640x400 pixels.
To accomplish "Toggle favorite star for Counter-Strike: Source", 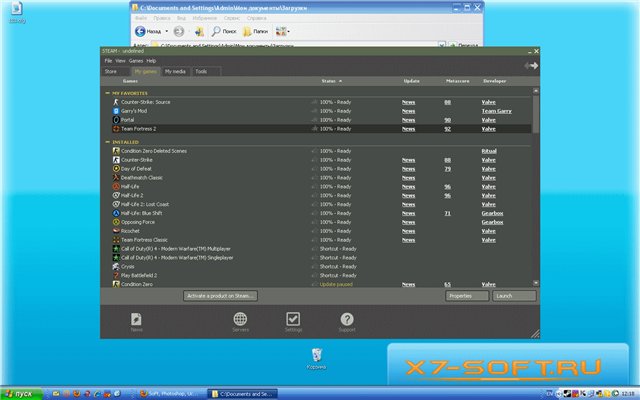I will [x=314, y=102].
